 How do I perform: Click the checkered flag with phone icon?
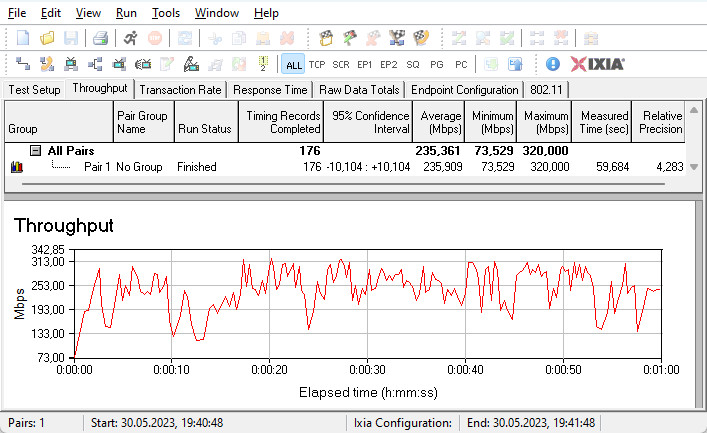(x=421, y=38)
